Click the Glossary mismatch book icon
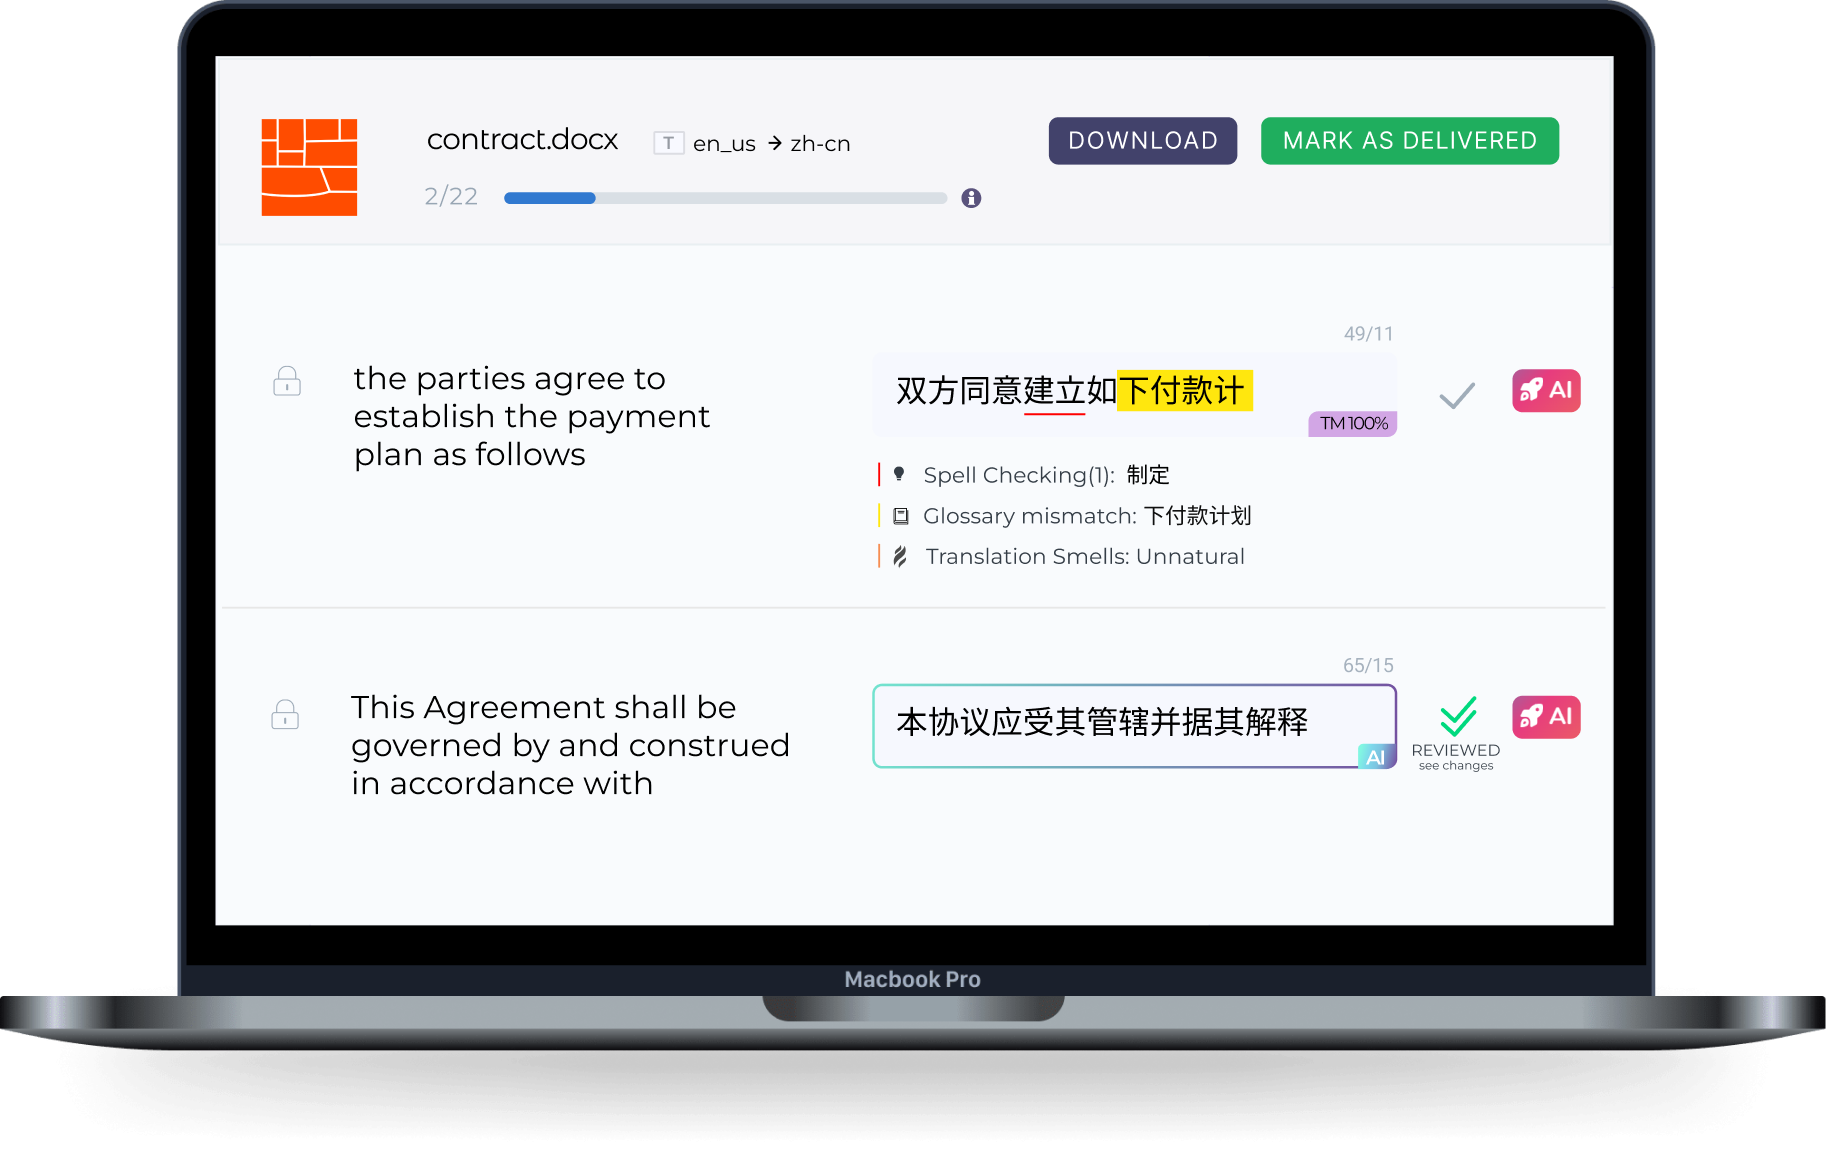Viewport: 1826px width, 1150px height. pyautogui.click(x=903, y=515)
